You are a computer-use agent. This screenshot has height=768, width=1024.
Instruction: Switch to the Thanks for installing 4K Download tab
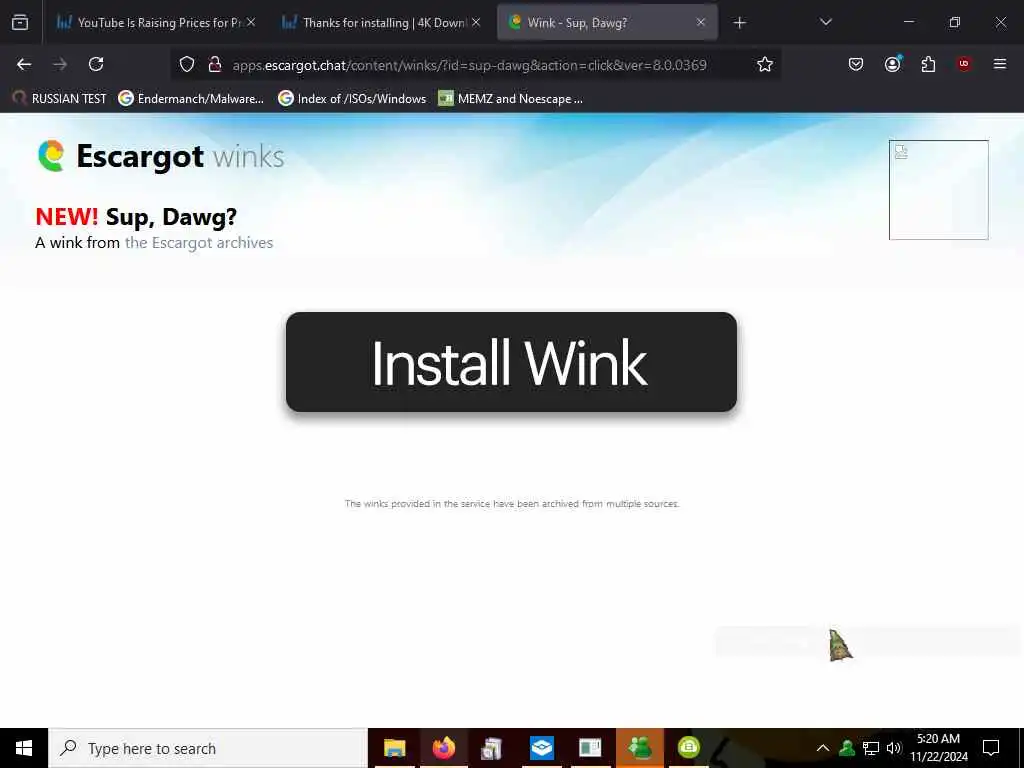379,23
